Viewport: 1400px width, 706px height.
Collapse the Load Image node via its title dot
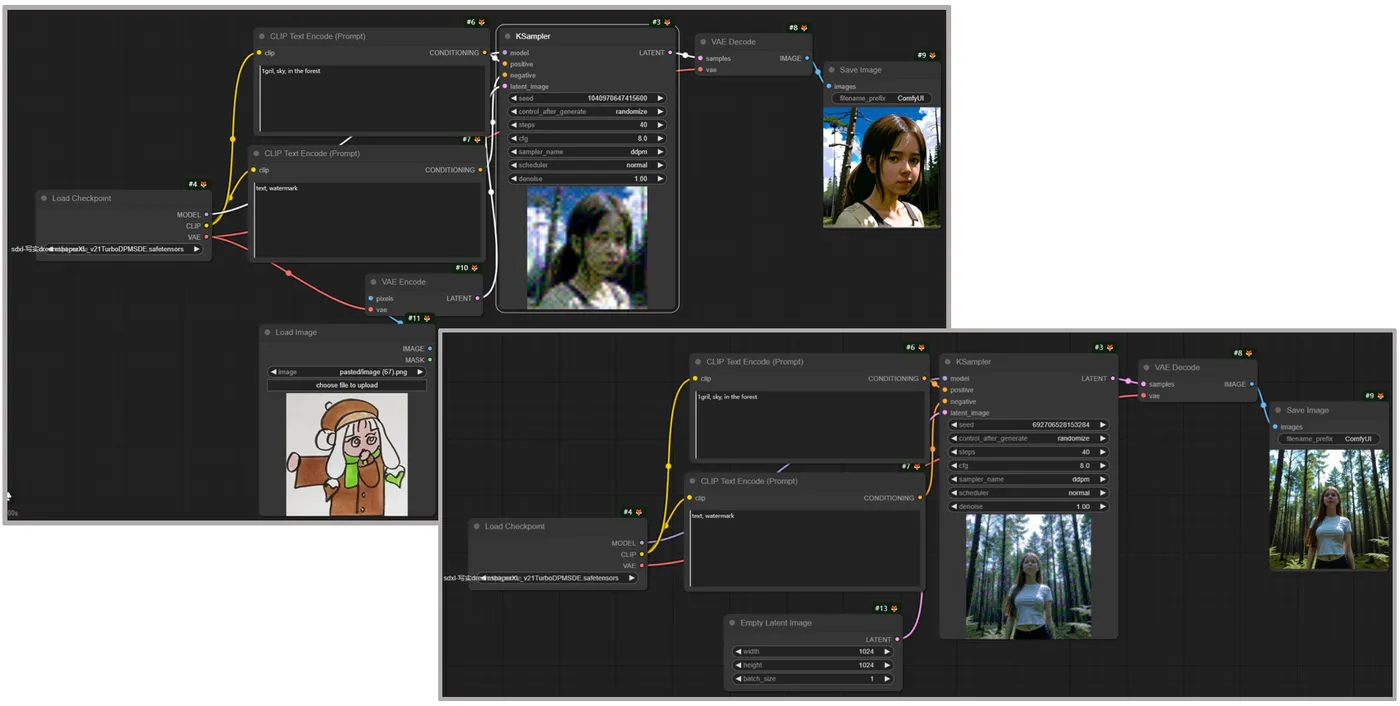[268, 332]
